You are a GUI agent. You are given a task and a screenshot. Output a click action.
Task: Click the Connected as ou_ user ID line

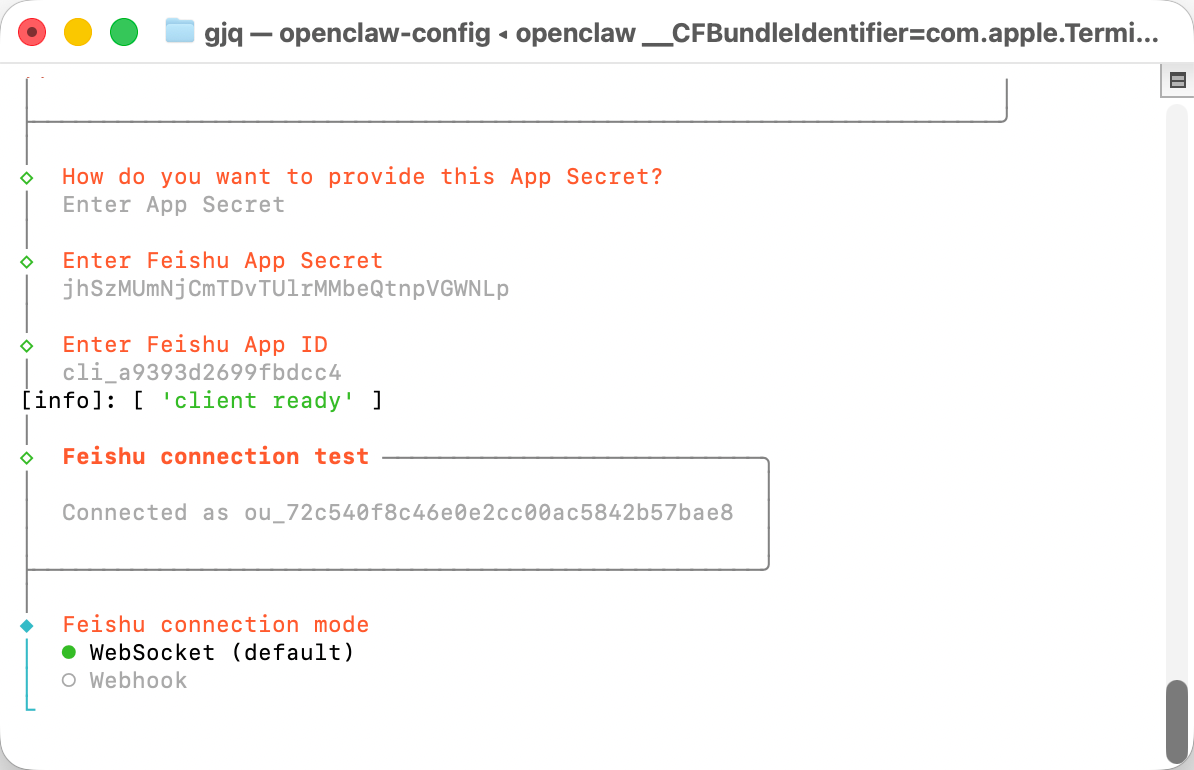coord(397,513)
